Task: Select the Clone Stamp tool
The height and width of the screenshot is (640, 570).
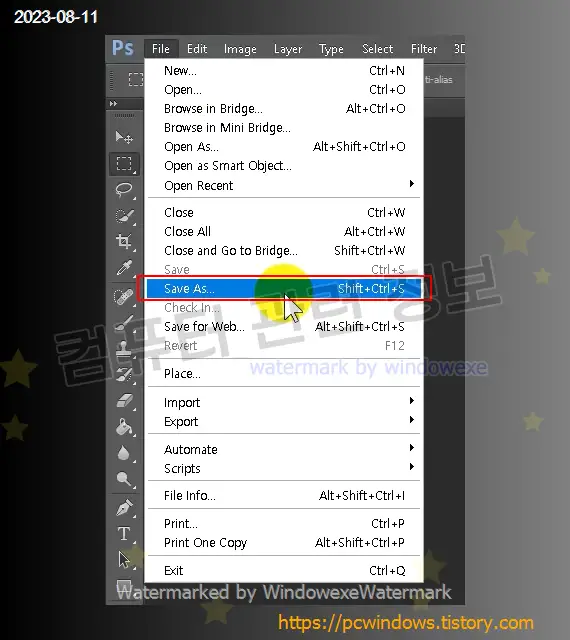Action: [124, 349]
